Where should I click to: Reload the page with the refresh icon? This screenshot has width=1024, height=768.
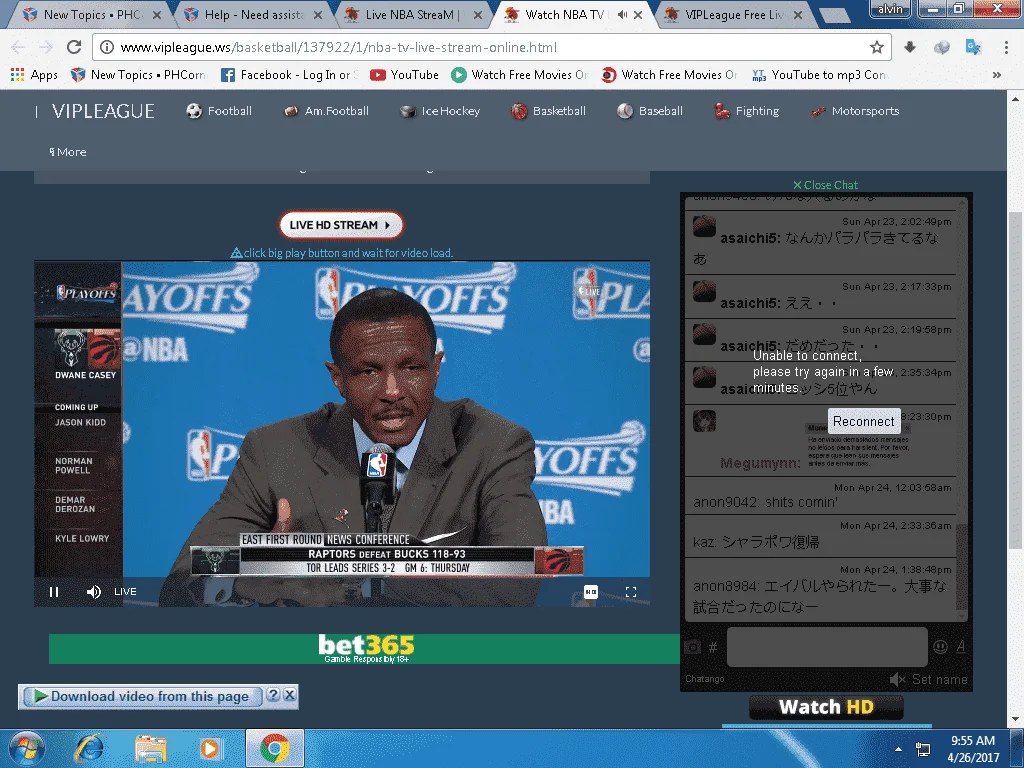[74, 47]
